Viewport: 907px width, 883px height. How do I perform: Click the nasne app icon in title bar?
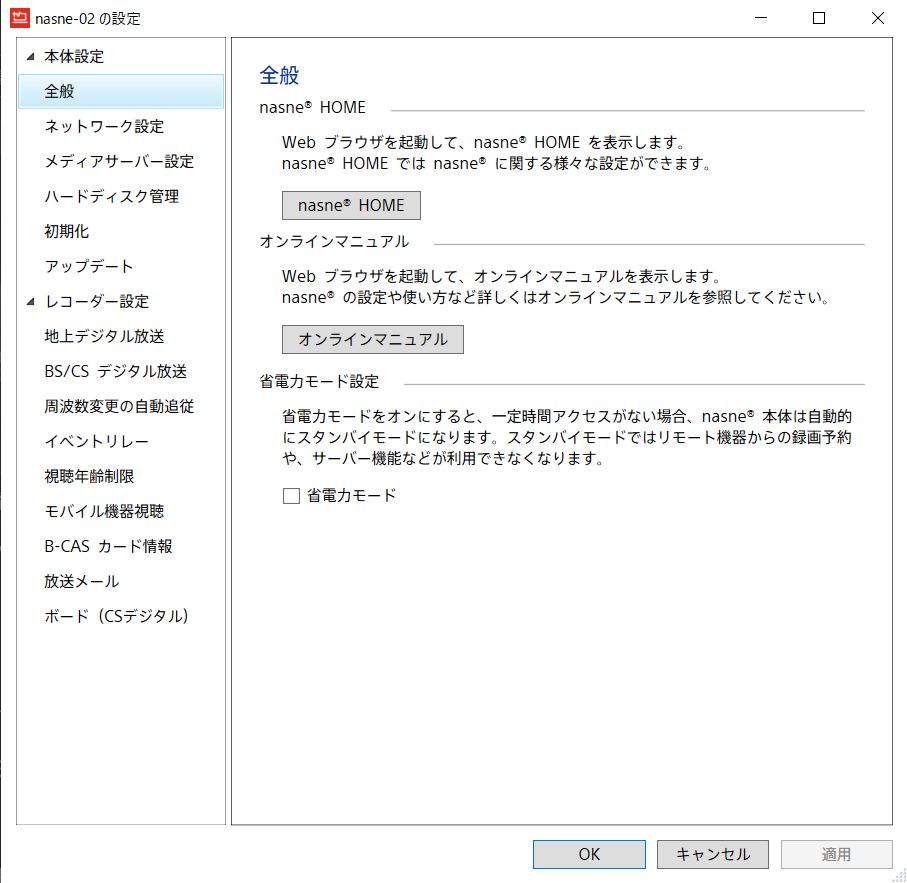pos(20,18)
